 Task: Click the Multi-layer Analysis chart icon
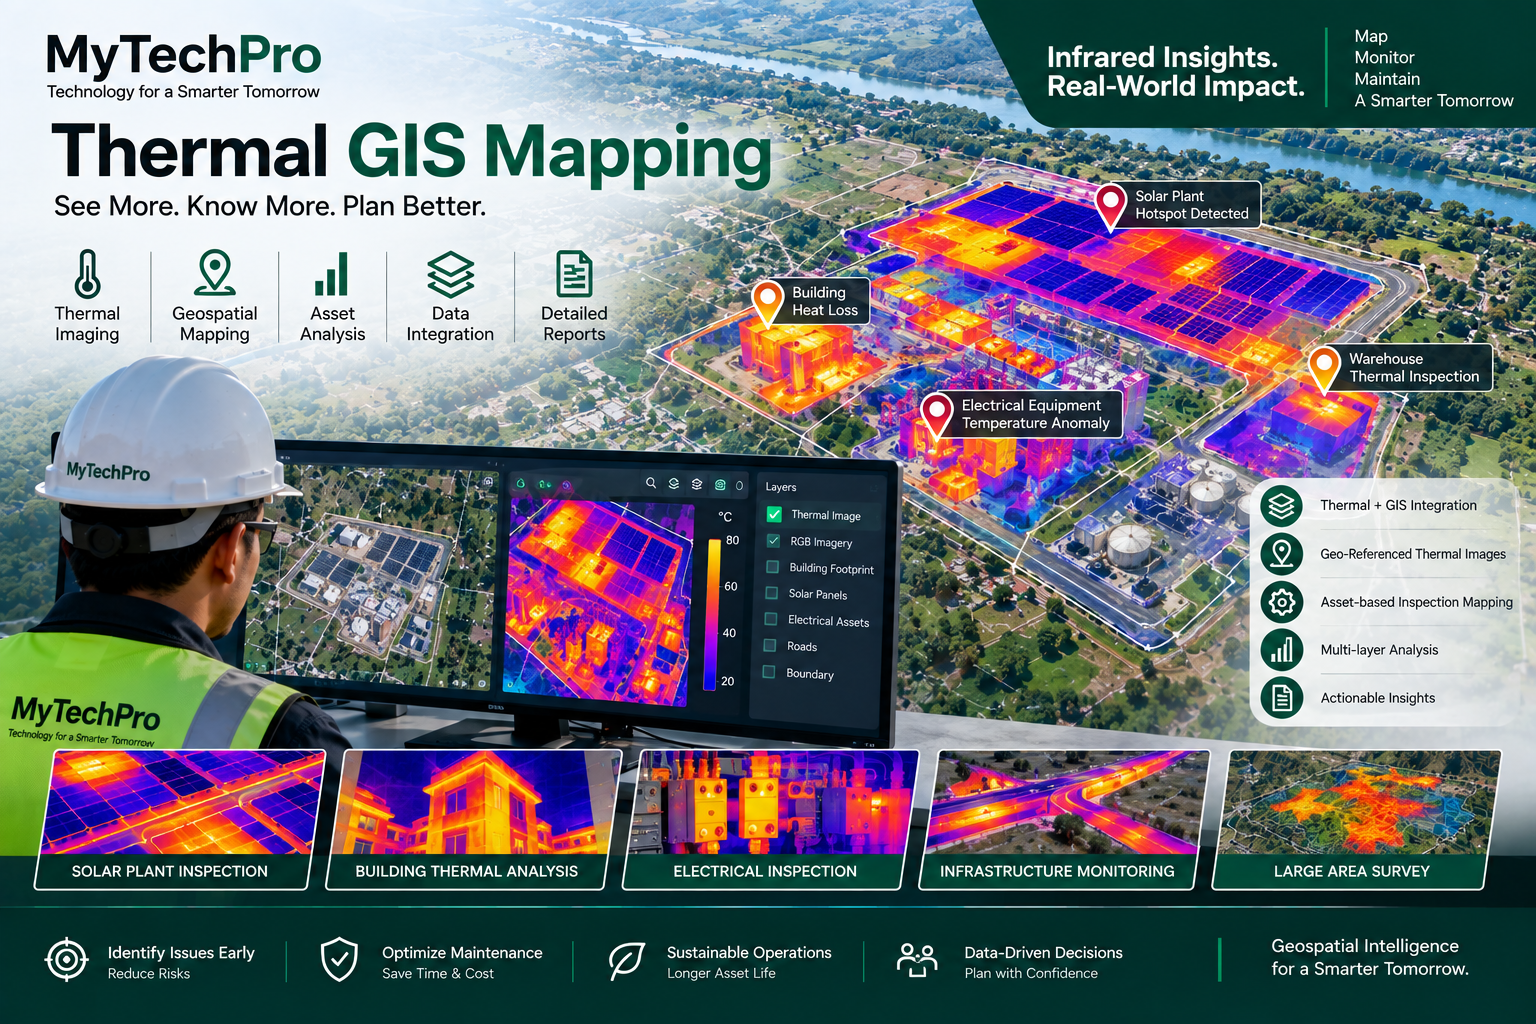point(1282,650)
